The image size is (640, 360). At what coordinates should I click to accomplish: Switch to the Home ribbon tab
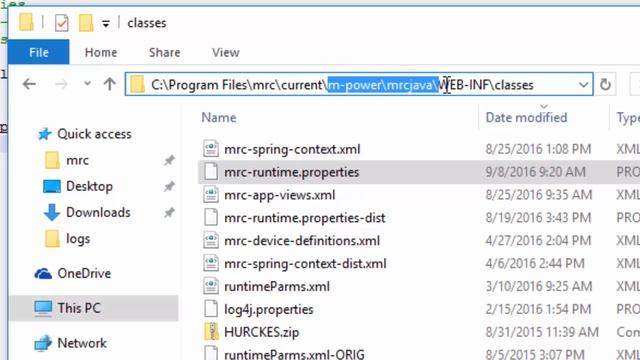point(101,52)
